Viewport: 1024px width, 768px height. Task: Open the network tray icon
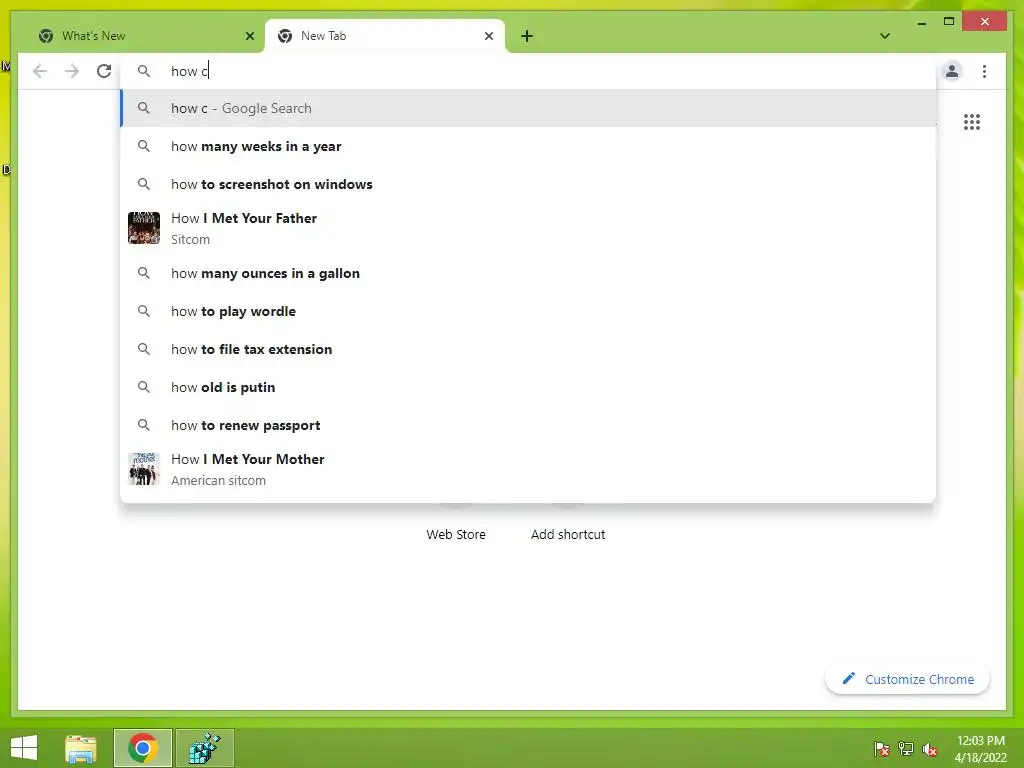(x=906, y=749)
